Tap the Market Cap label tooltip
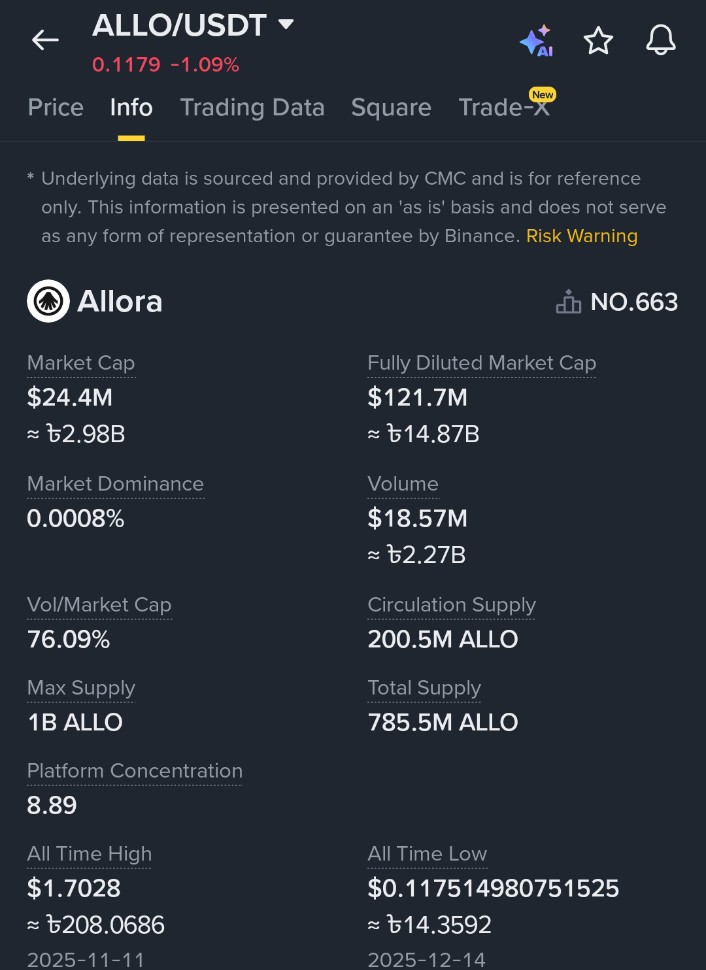Viewport: 706px width, 970px height. tap(81, 363)
